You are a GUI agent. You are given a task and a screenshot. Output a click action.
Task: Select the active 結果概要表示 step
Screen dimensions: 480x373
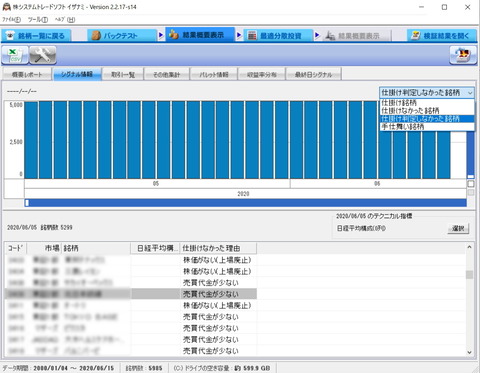[x=200, y=35]
